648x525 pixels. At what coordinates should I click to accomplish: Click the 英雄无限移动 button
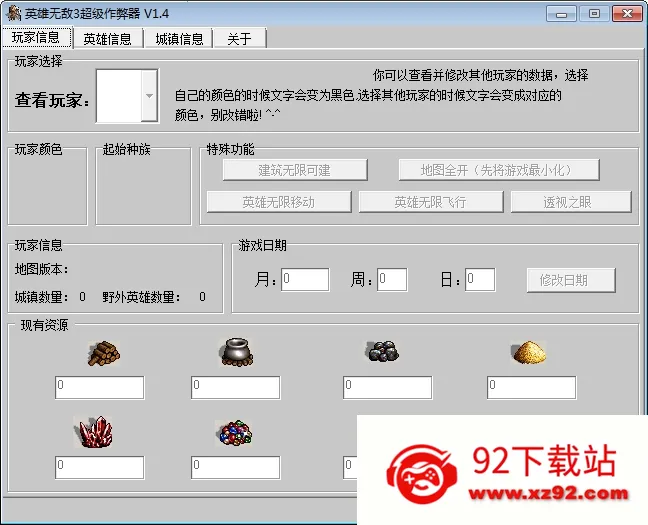[x=279, y=202]
